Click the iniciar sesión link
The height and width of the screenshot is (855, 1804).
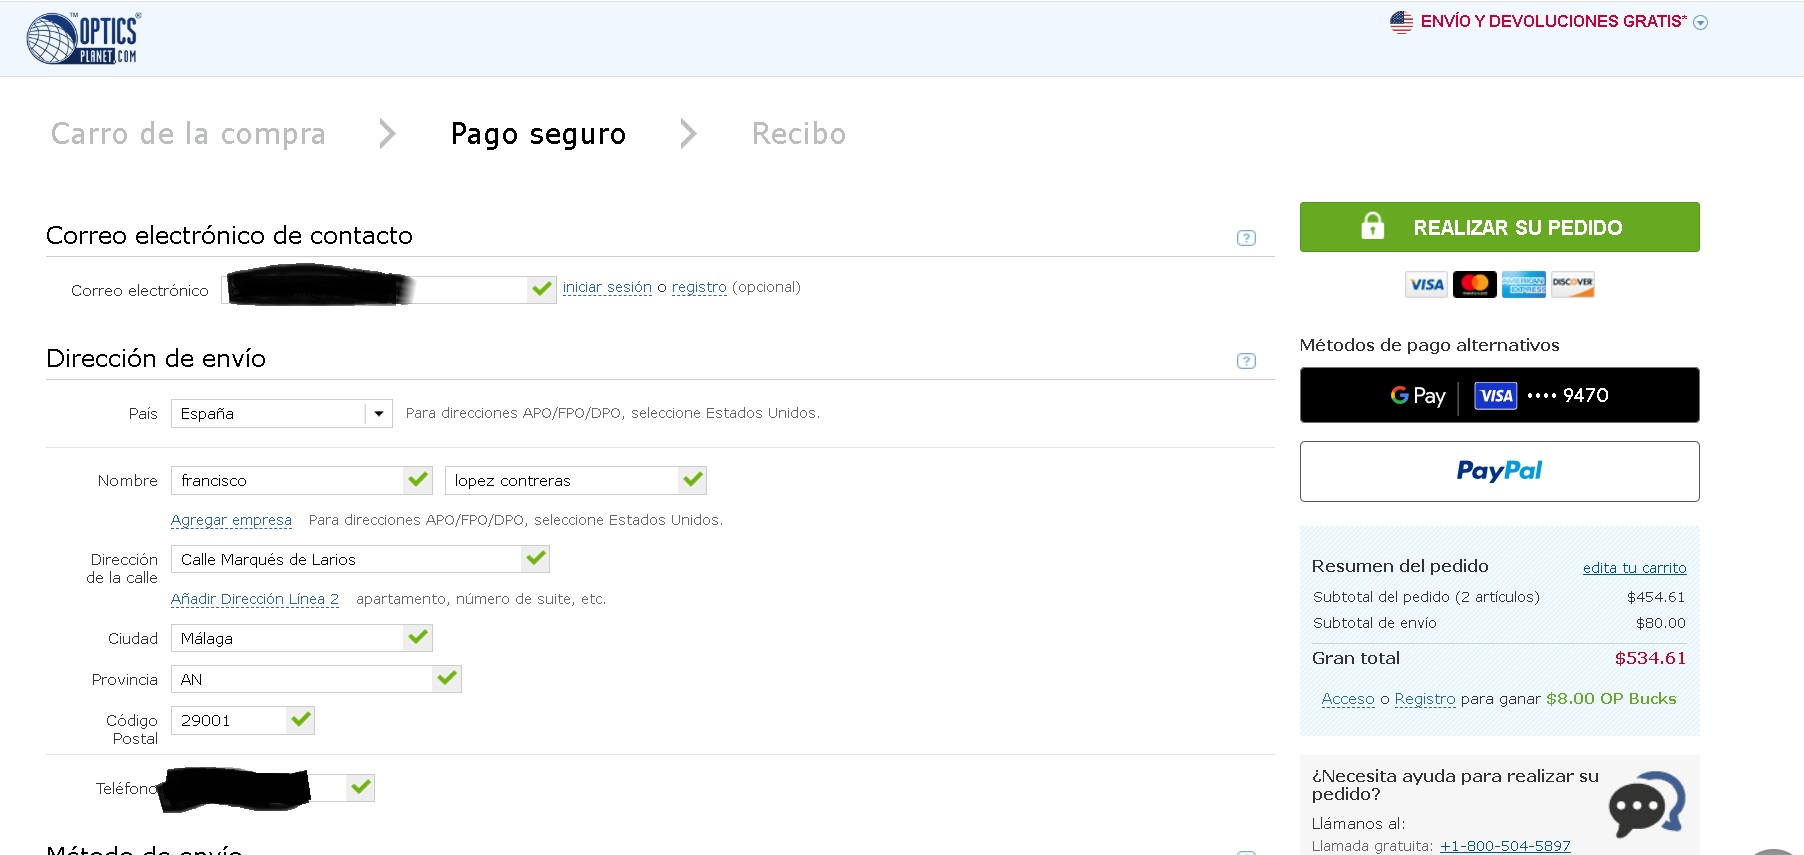pos(606,288)
